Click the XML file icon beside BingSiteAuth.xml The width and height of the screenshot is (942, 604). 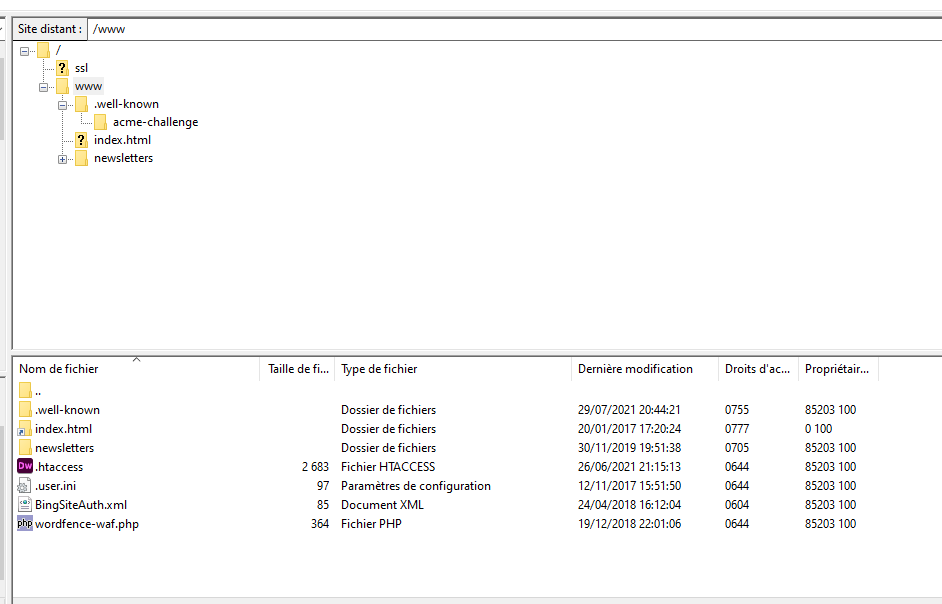coord(25,505)
